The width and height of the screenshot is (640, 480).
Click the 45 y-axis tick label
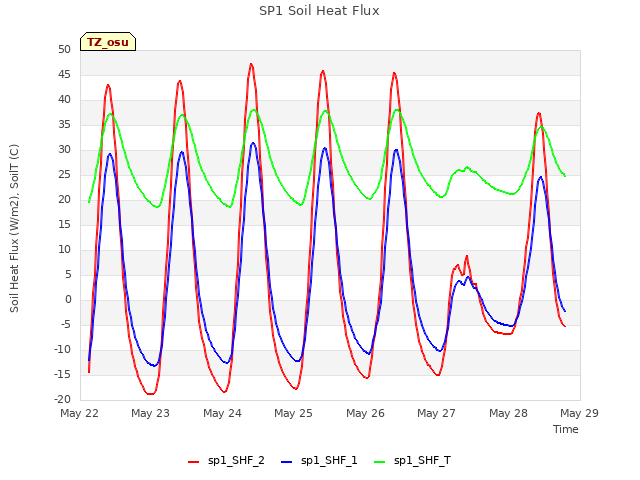[x=64, y=75]
